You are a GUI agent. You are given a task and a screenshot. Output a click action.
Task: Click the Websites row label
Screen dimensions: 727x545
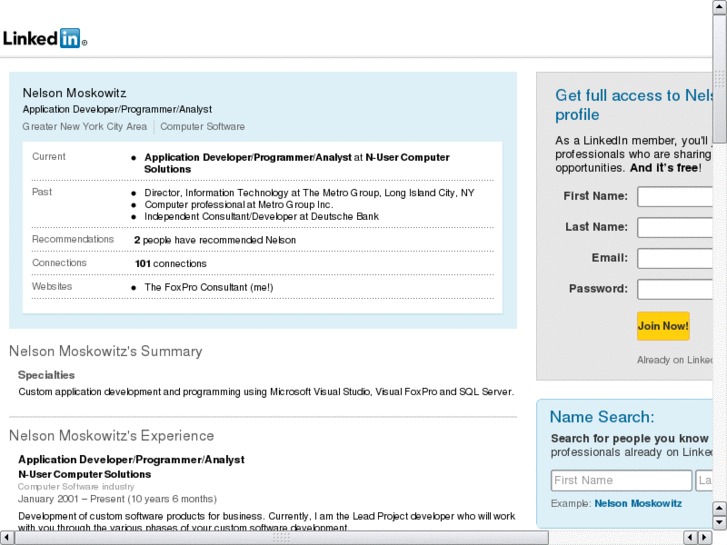click(52, 287)
